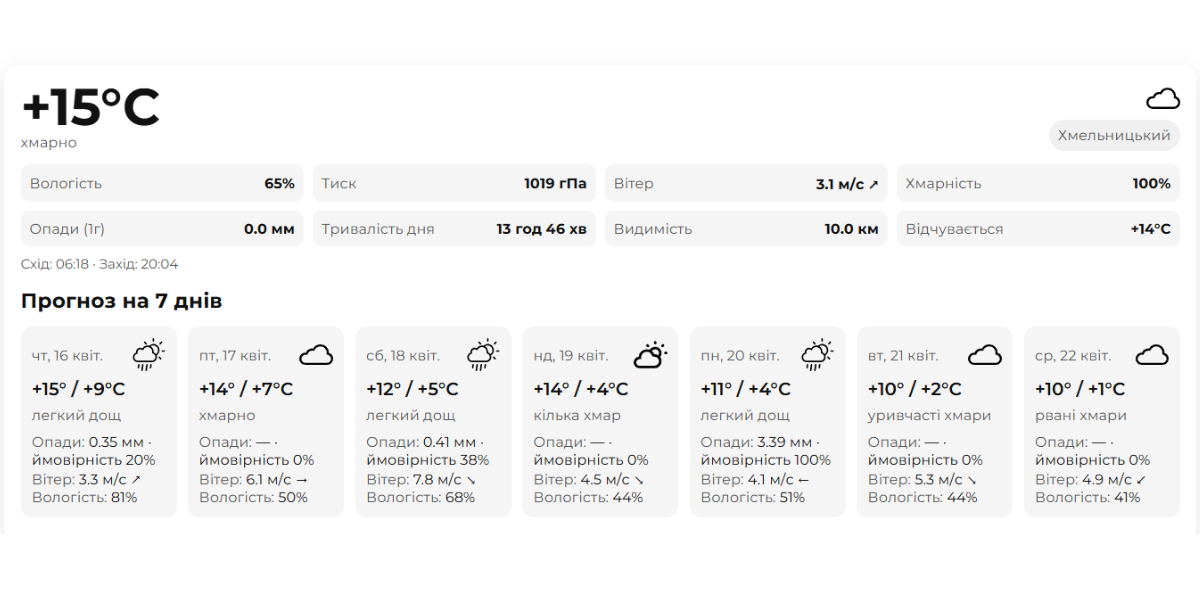Click the Прогноз на 7 днів heading
Screen dimensions: 1200x600
point(121,301)
